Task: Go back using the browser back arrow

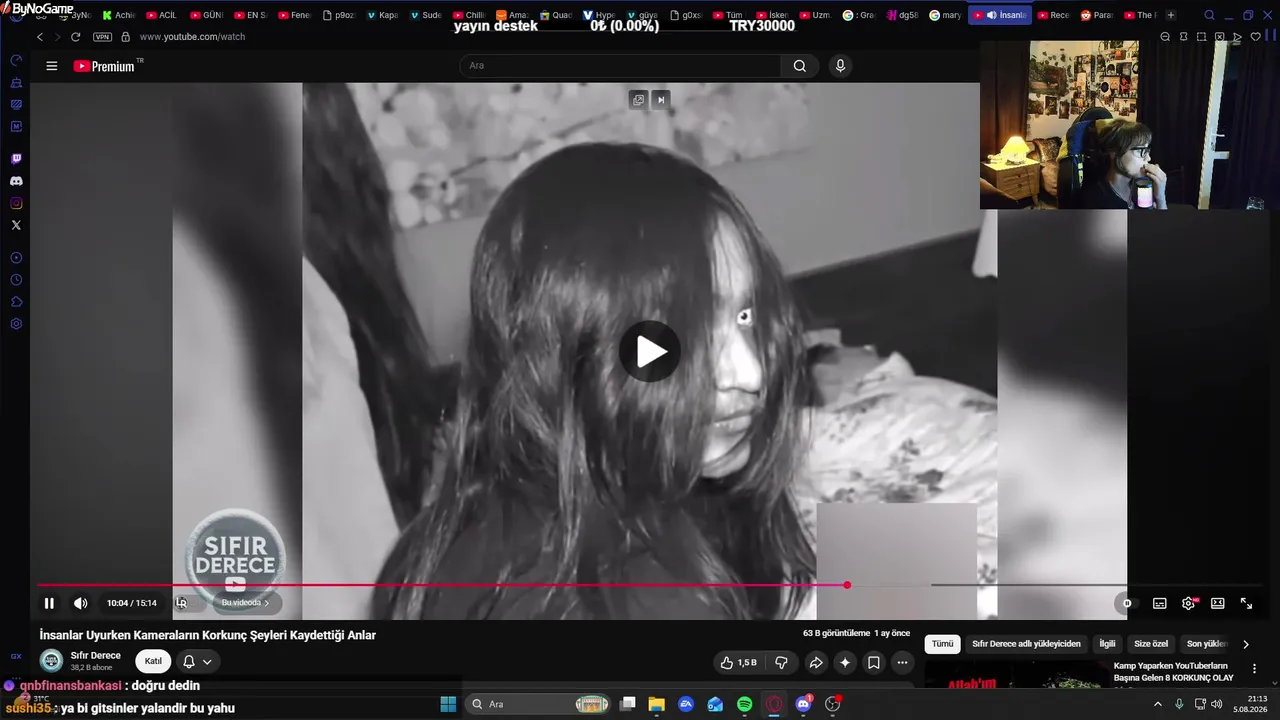Action: click(x=40, y=37)
